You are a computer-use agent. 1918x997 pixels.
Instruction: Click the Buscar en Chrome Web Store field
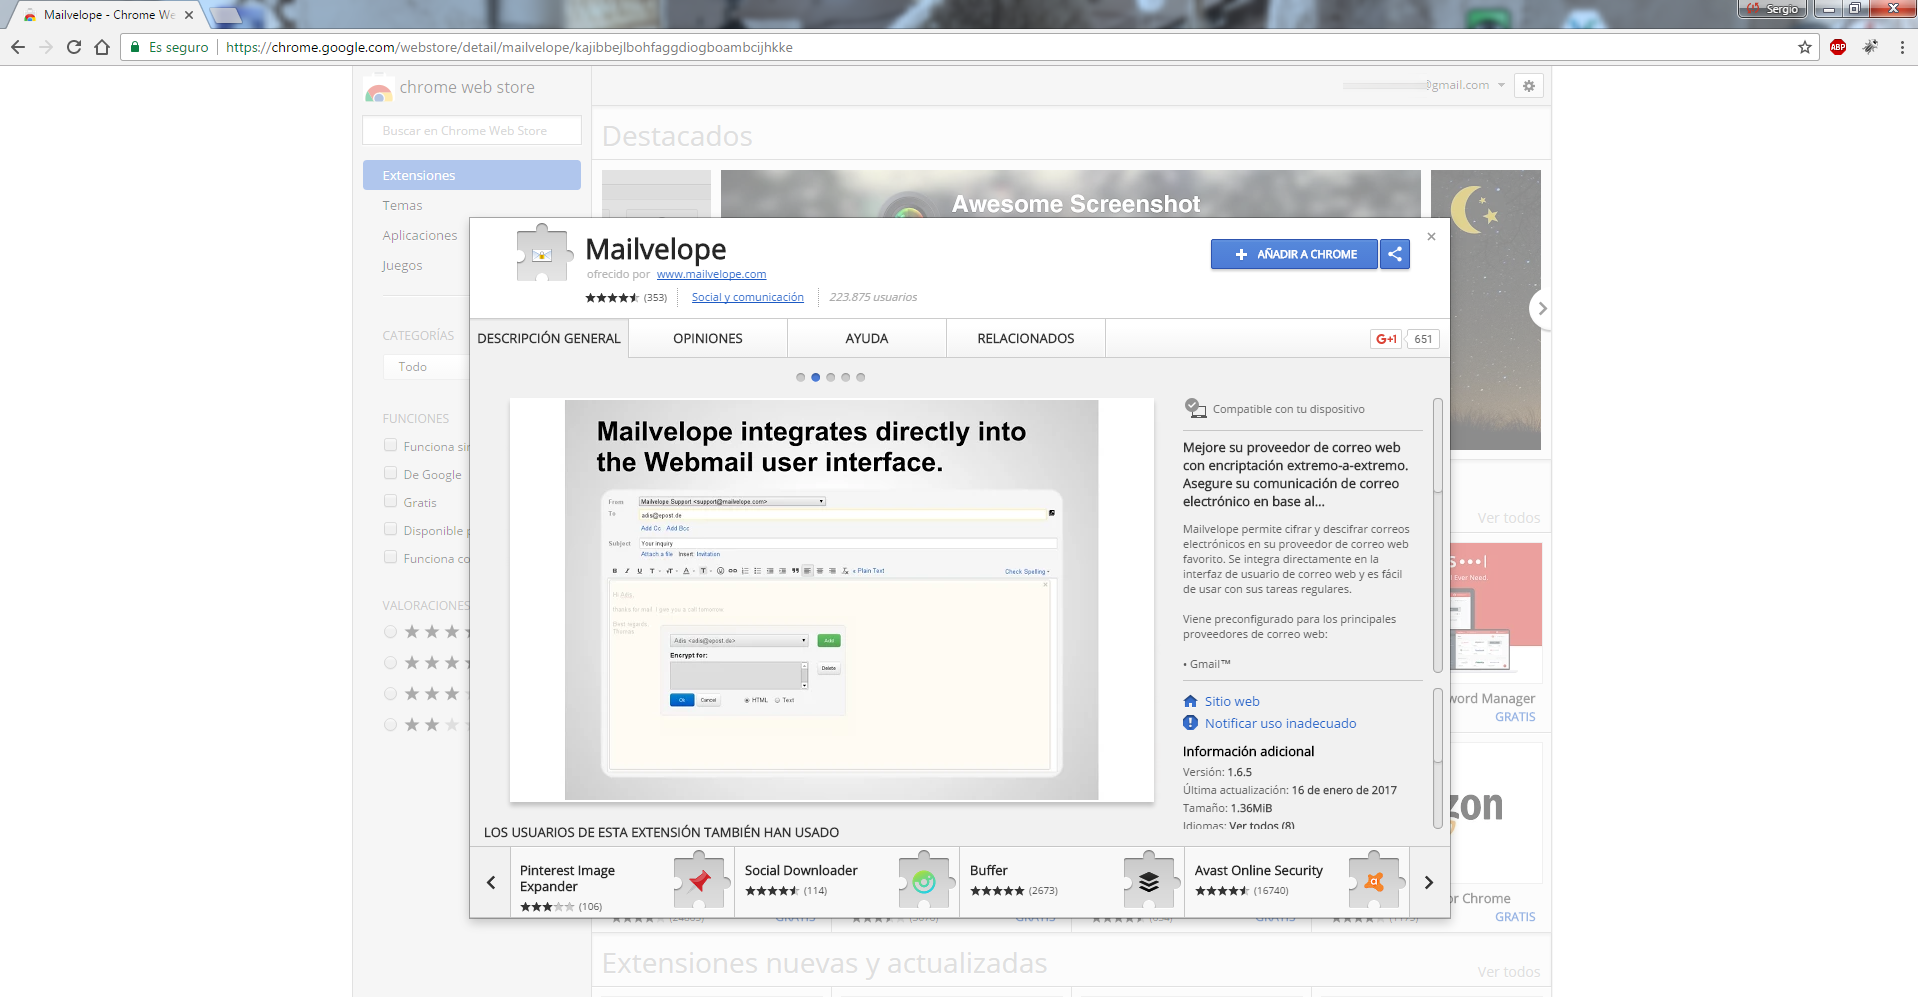[472, 130]
